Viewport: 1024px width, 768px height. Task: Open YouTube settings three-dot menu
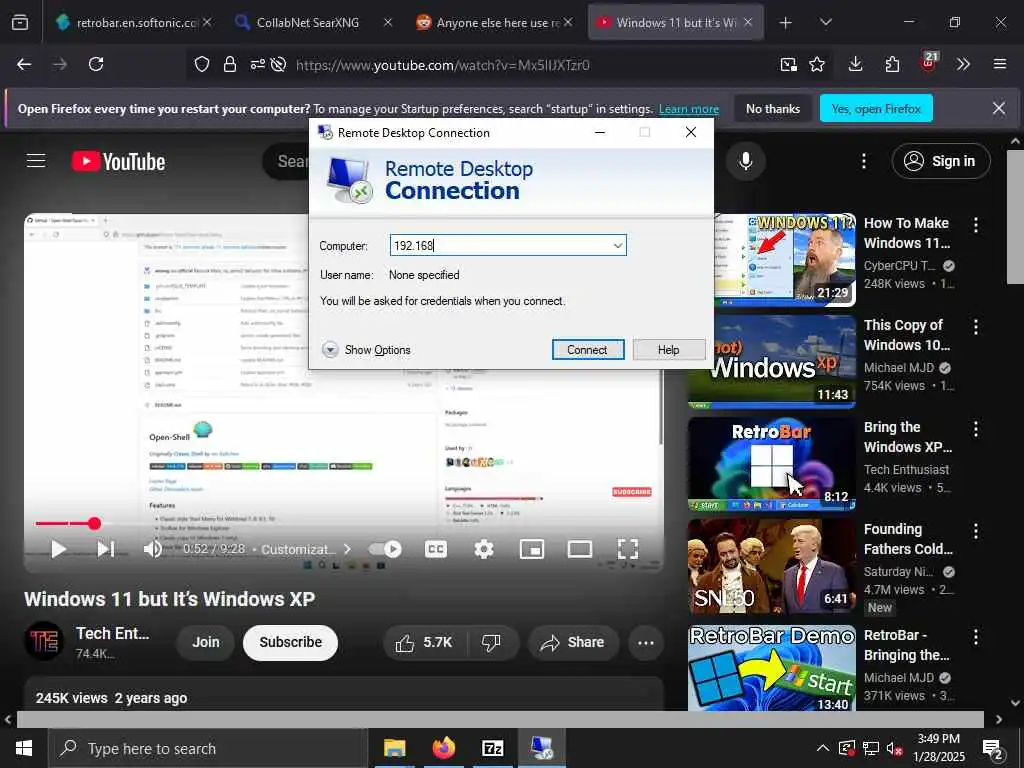[x=863, y=161]
